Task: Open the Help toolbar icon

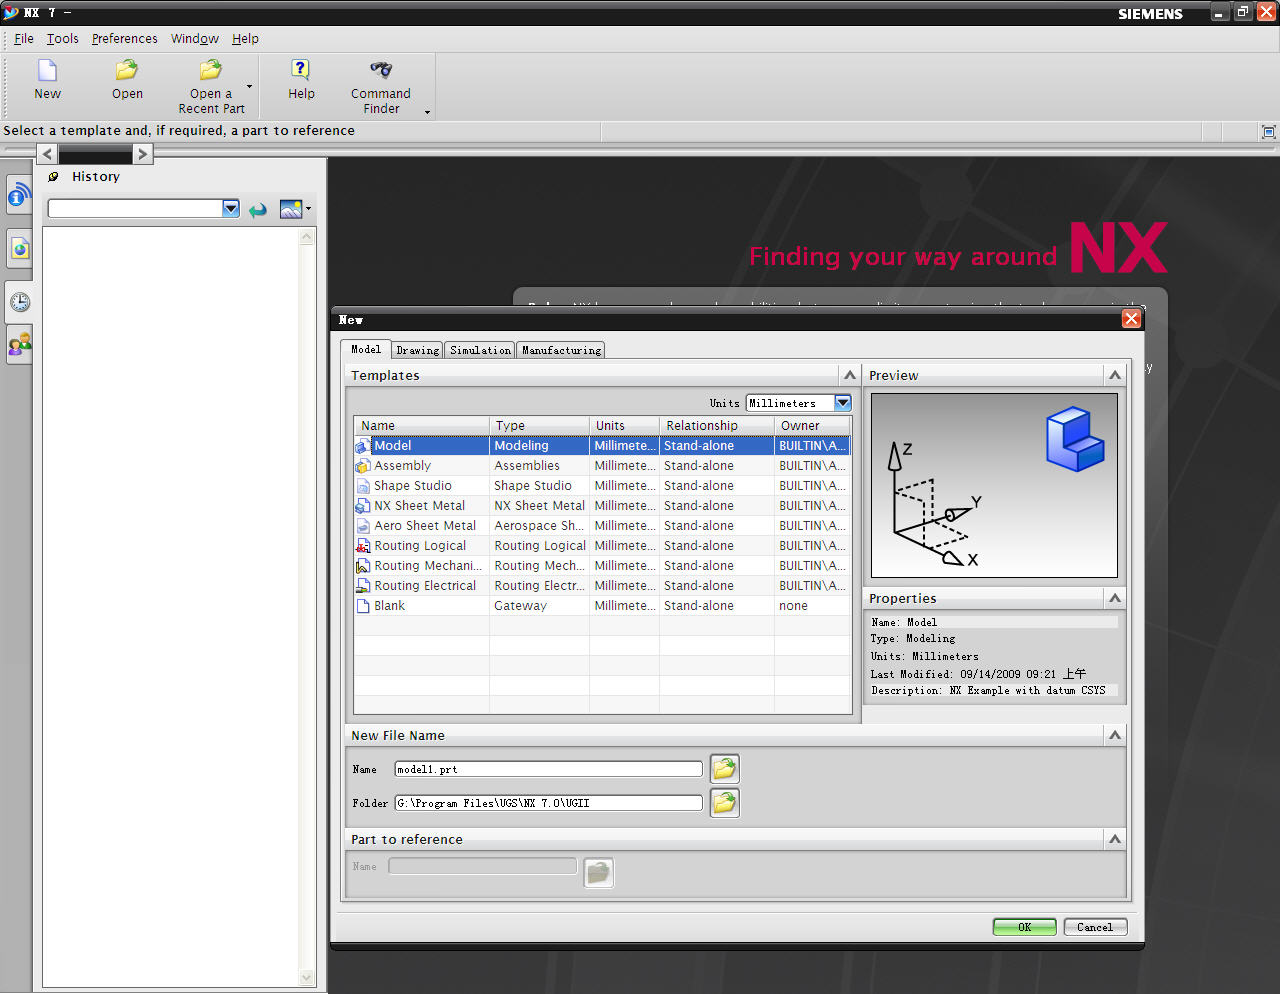Action: pos(301,70)
